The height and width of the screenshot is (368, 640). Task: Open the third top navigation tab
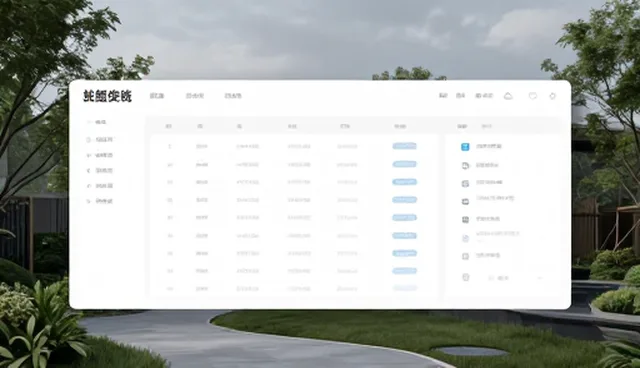(x=233, y=96)
